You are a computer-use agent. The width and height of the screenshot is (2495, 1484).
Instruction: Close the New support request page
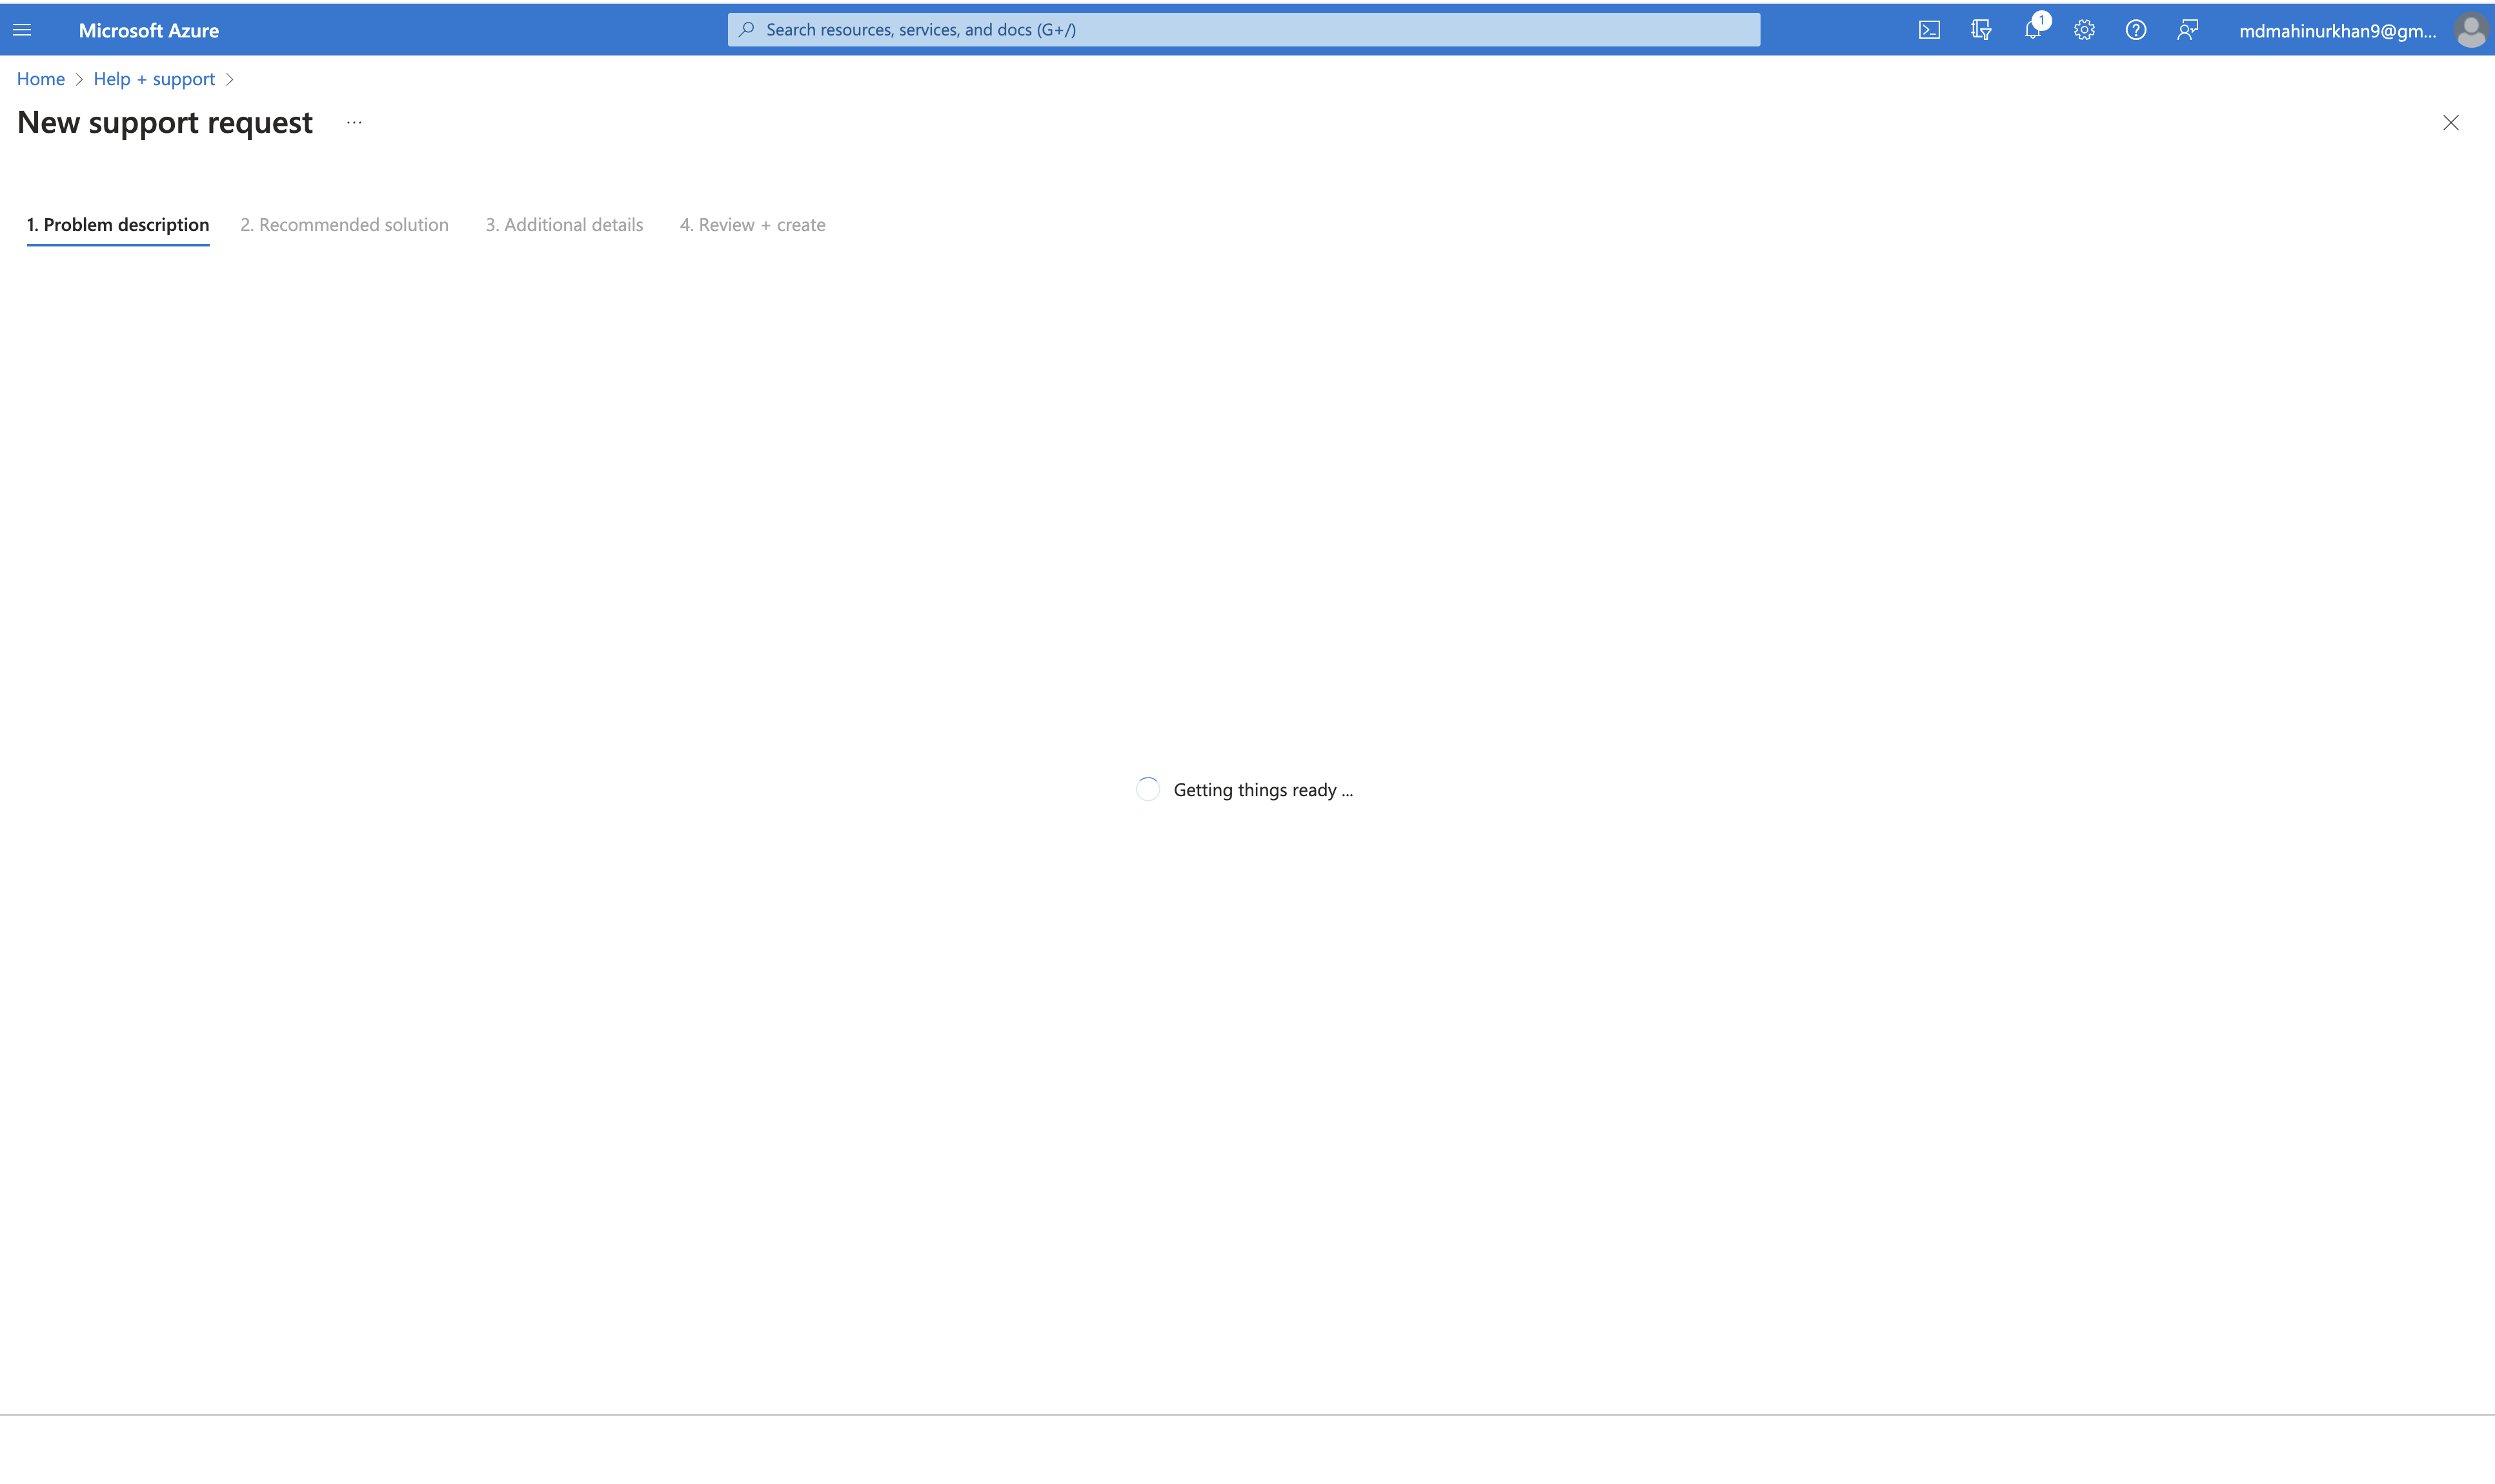pos(2451,122)
